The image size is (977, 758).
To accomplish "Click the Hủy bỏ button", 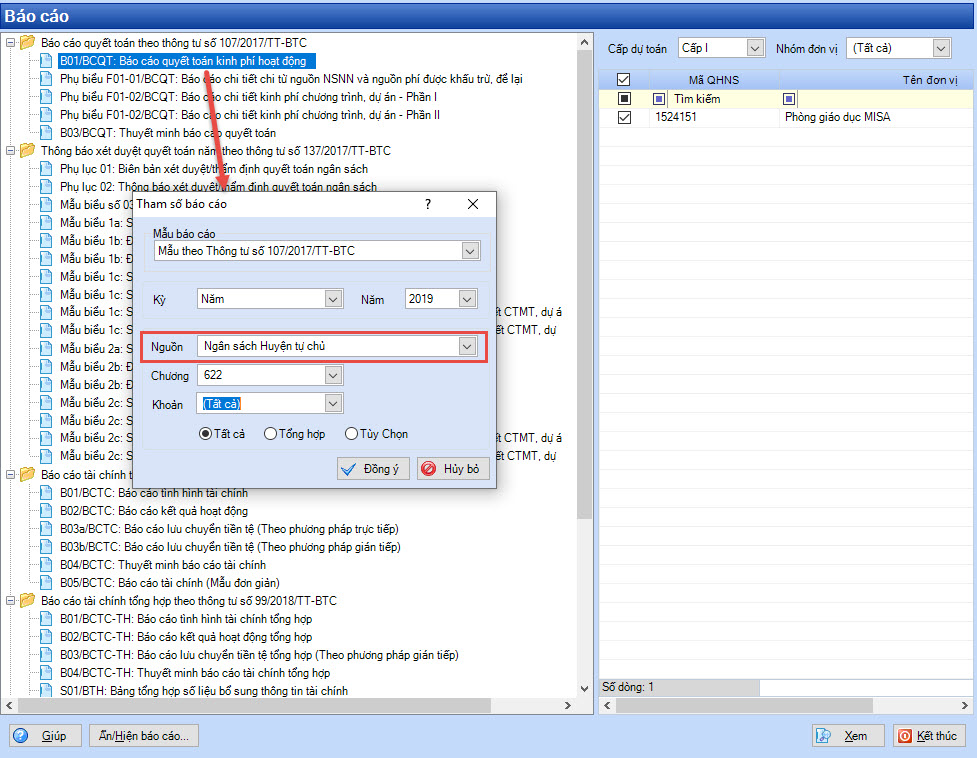I will pos(453,469).
